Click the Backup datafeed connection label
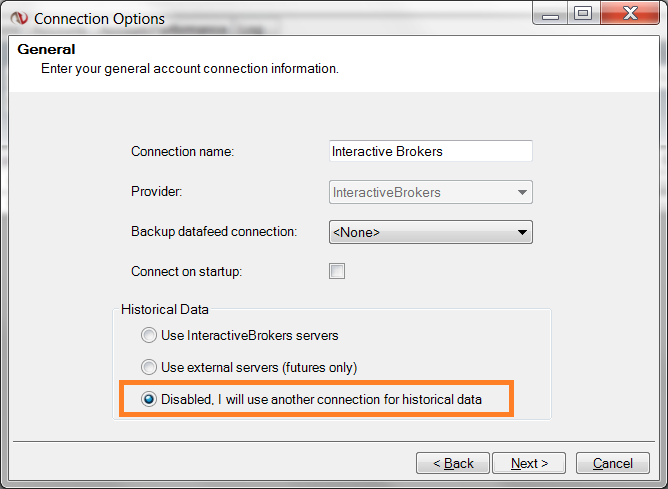This screenshot has width=668, height=489. 214,231
